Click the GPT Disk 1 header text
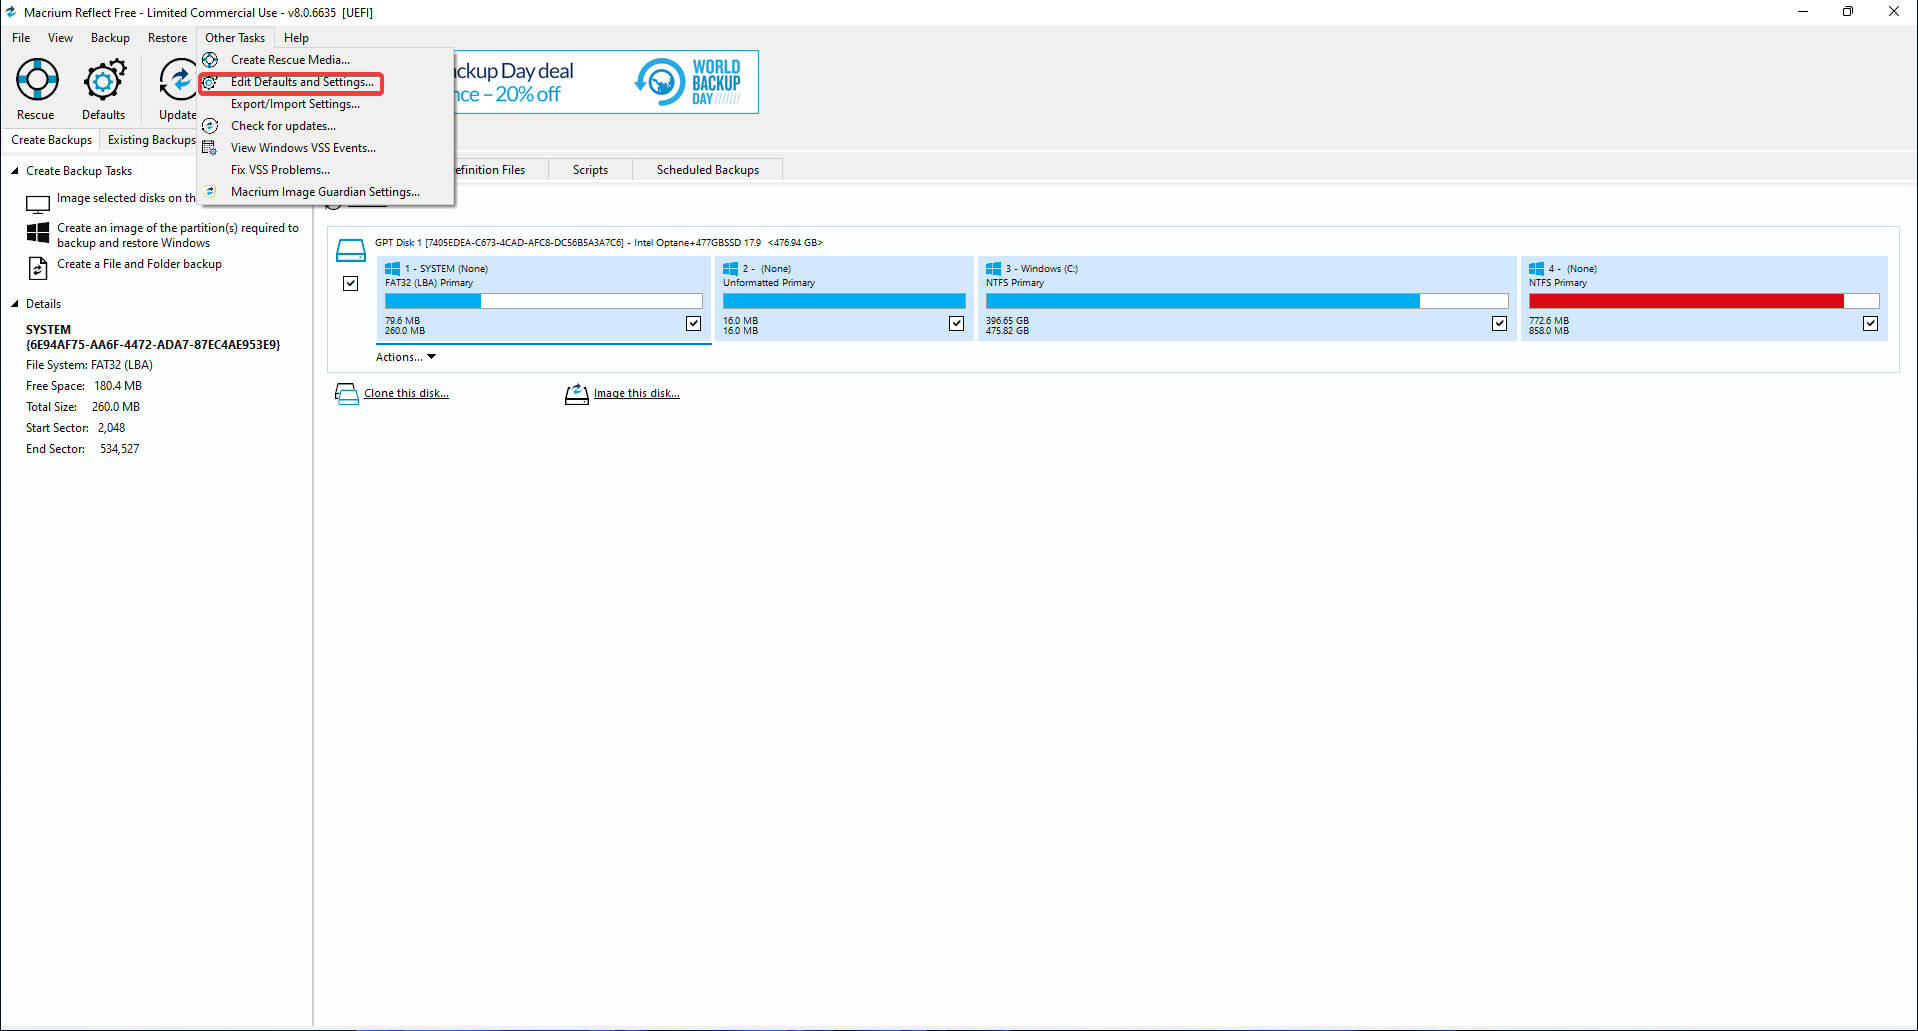 point(599,243)
